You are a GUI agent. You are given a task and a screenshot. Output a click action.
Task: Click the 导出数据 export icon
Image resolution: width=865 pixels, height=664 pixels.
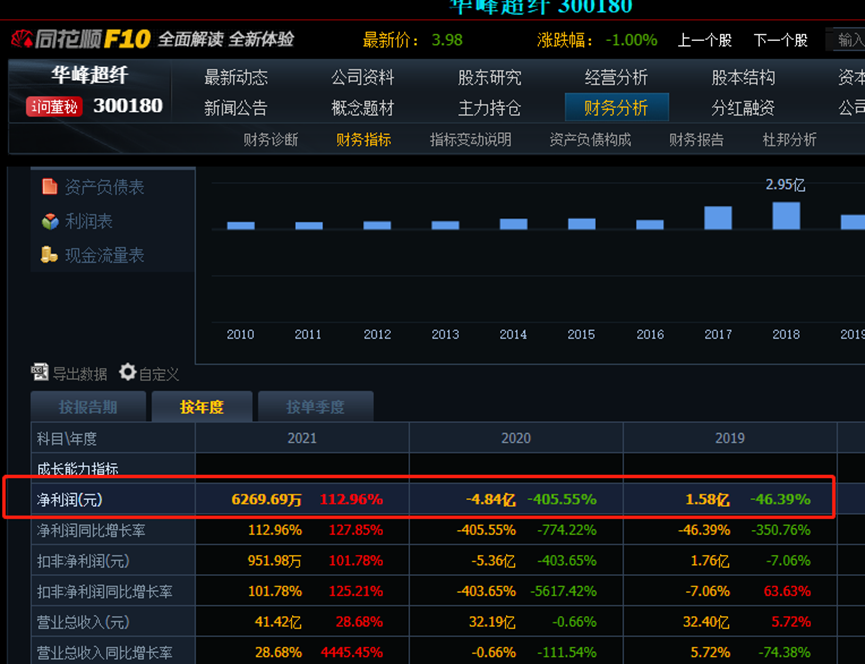click(40, 373)
